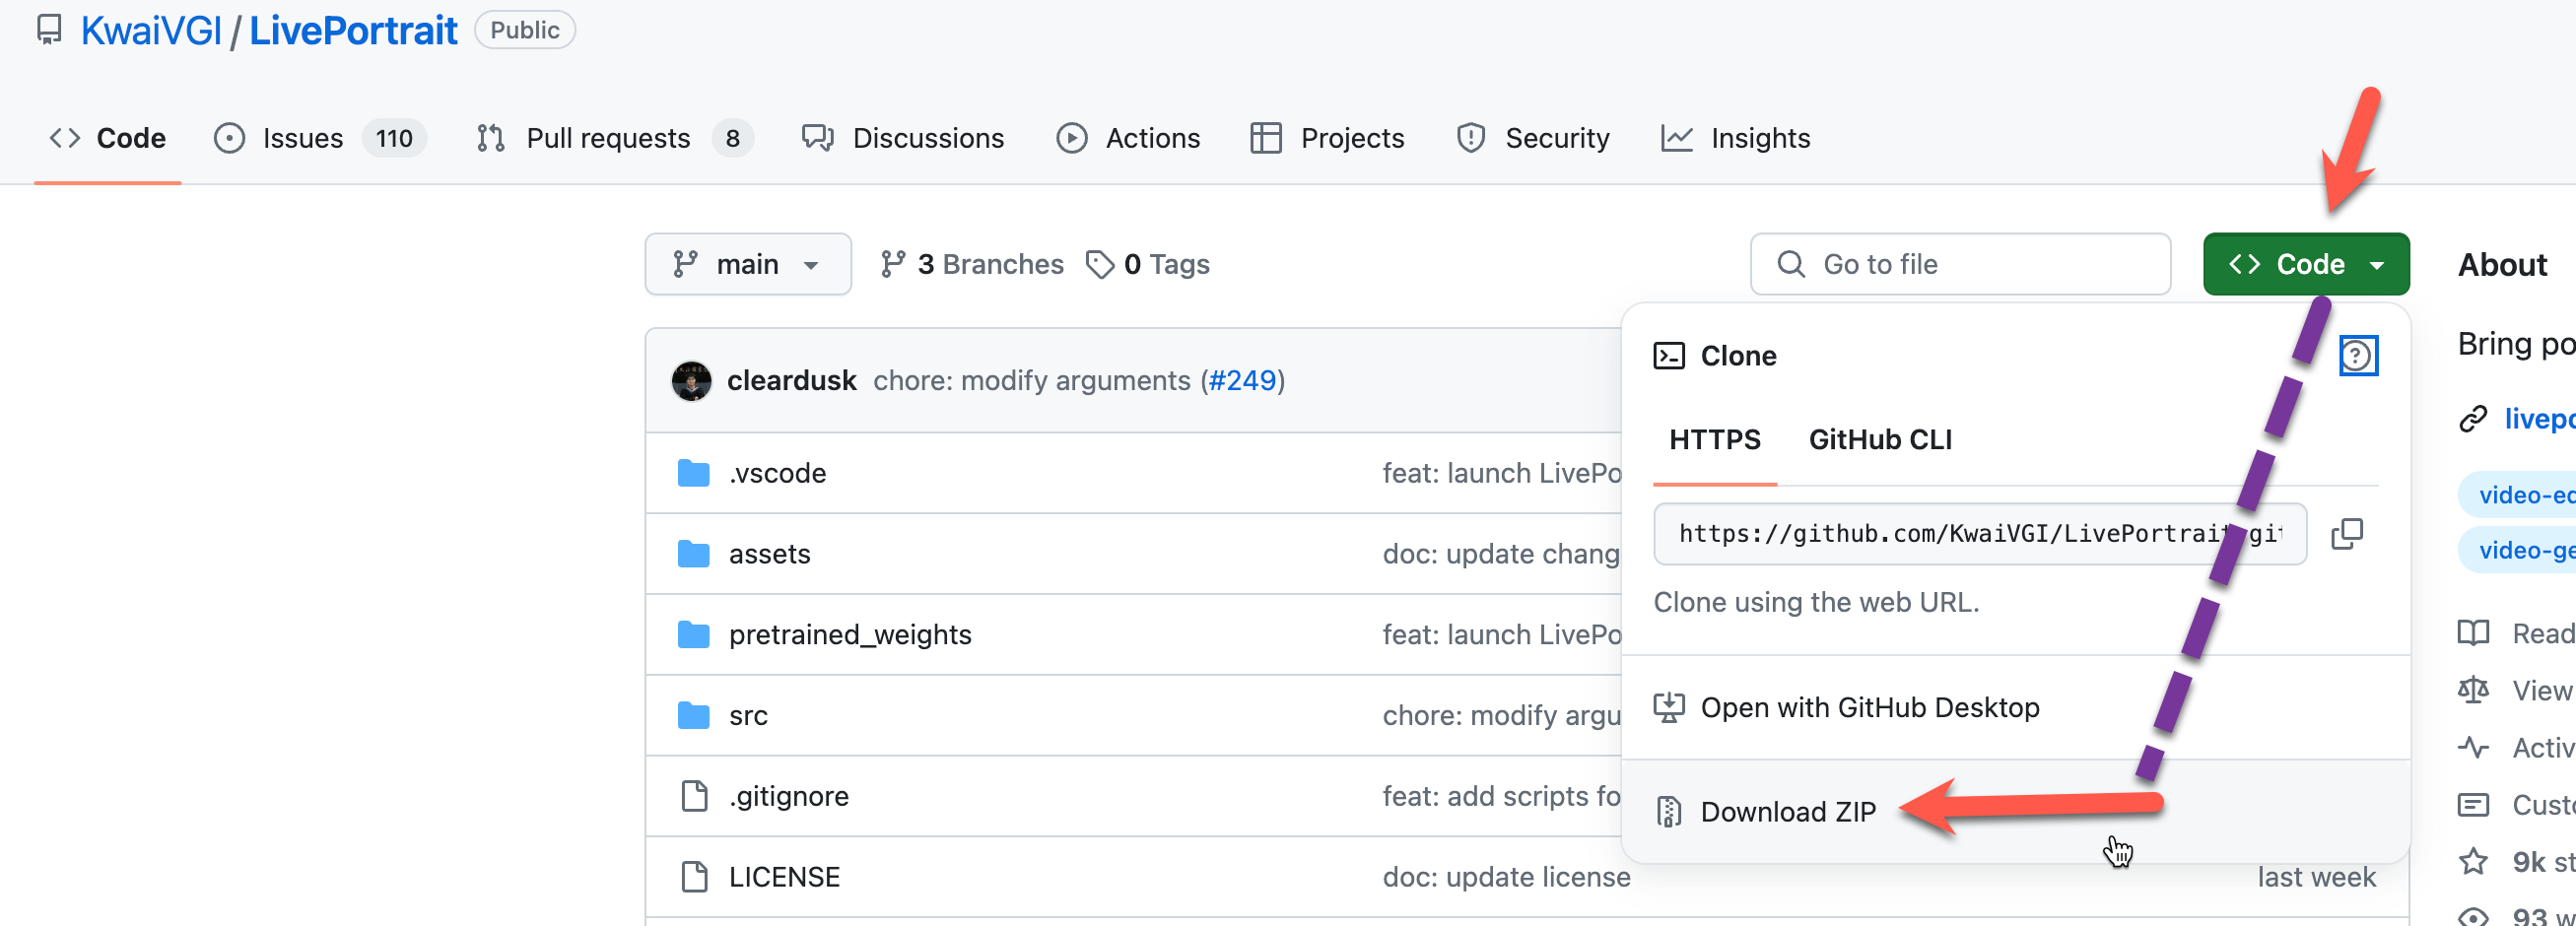Choose Open with GitHub Desktop
Image resolution: width=2576 pixels, height=926 pixels.
[2015, 708]
